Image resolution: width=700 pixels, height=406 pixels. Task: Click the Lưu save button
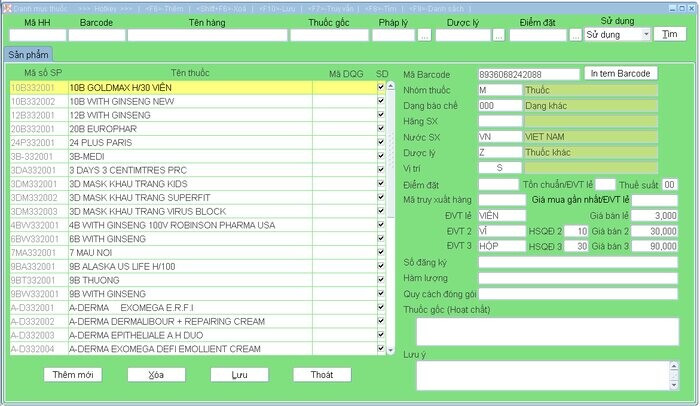point(239,374)
